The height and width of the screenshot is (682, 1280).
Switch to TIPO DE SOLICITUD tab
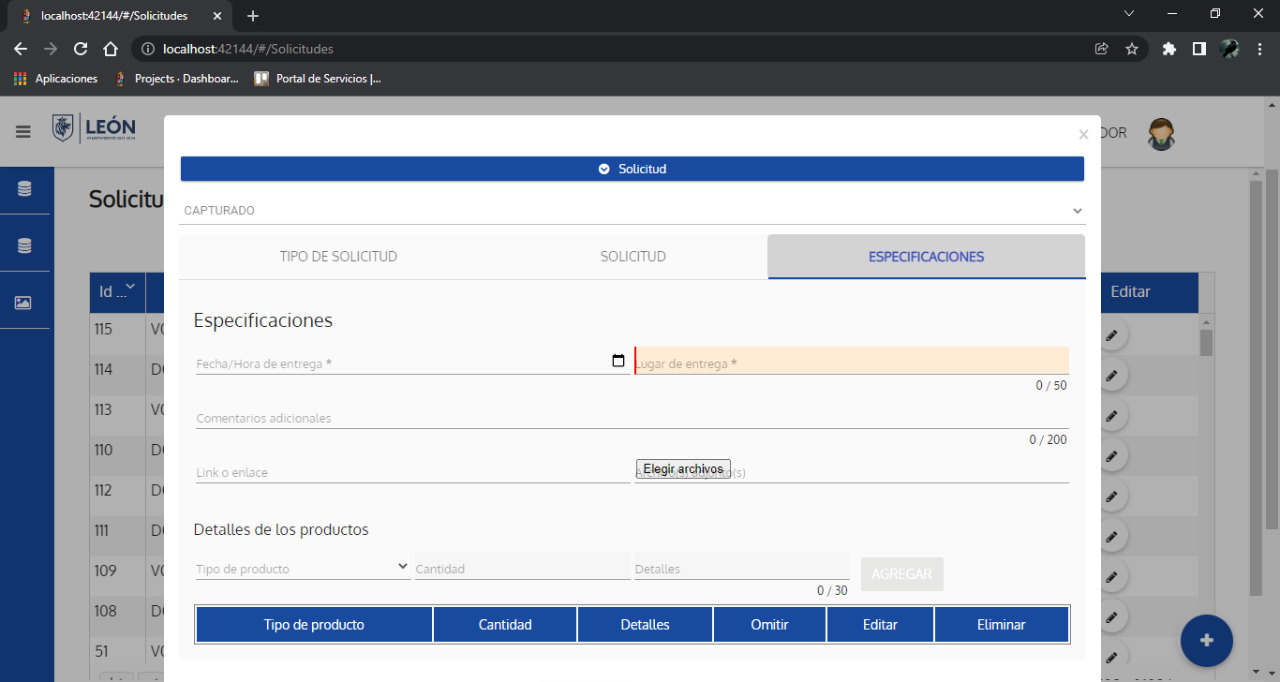pyautogui.click(x=338, y=256)
